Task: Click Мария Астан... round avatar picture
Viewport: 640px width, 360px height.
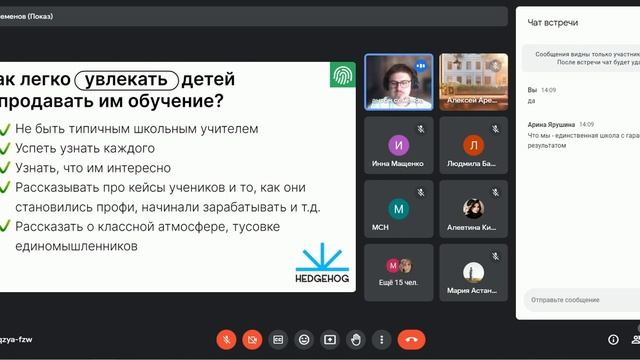Action: click(473, 272)
